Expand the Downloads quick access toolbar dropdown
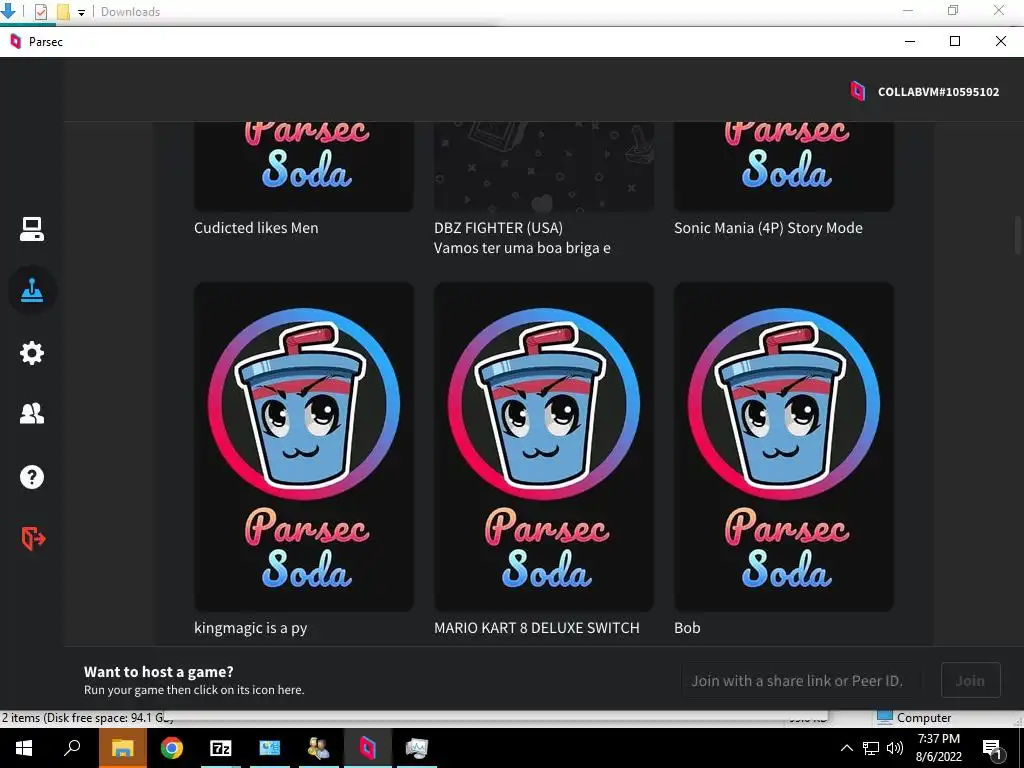This screenshot has width=1024, height=768. pos(82,12)
